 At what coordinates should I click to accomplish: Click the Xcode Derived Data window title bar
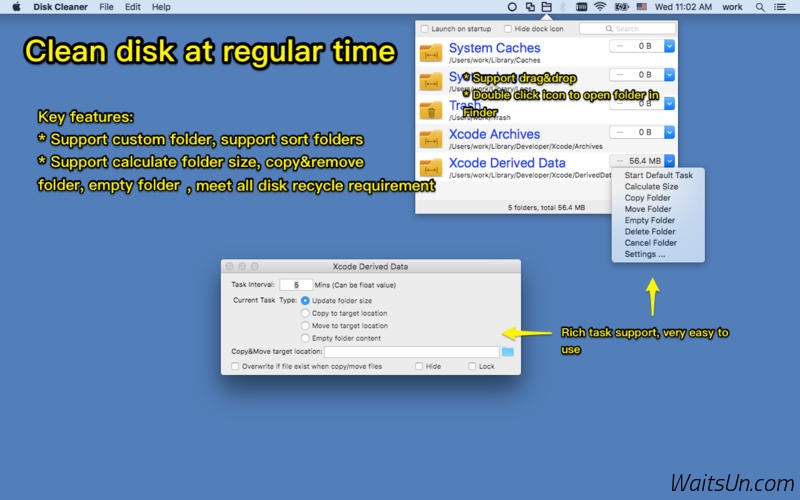pos(370,266)
